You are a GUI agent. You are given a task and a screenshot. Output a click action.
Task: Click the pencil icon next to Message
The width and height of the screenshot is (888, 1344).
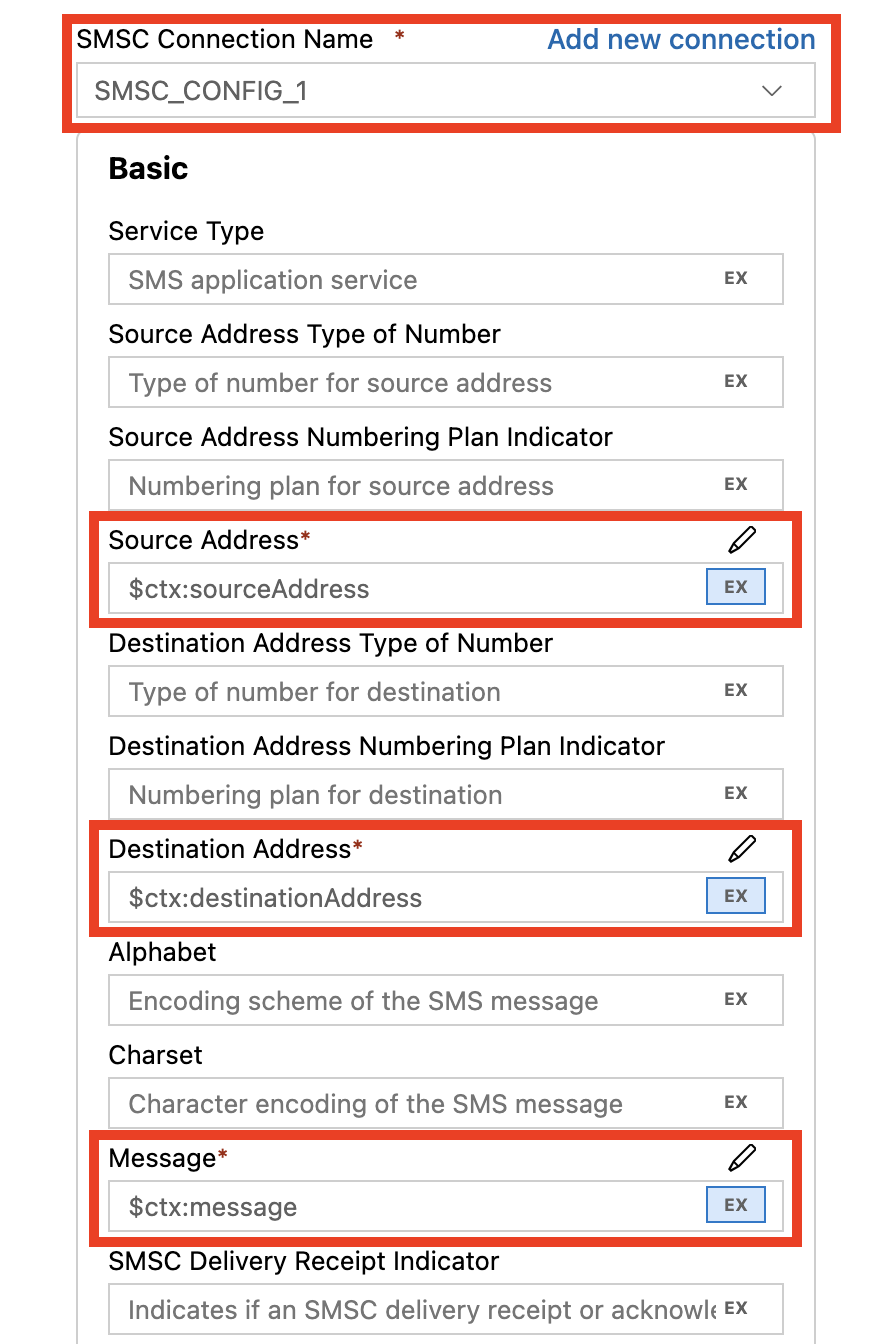click(741, 1158)
